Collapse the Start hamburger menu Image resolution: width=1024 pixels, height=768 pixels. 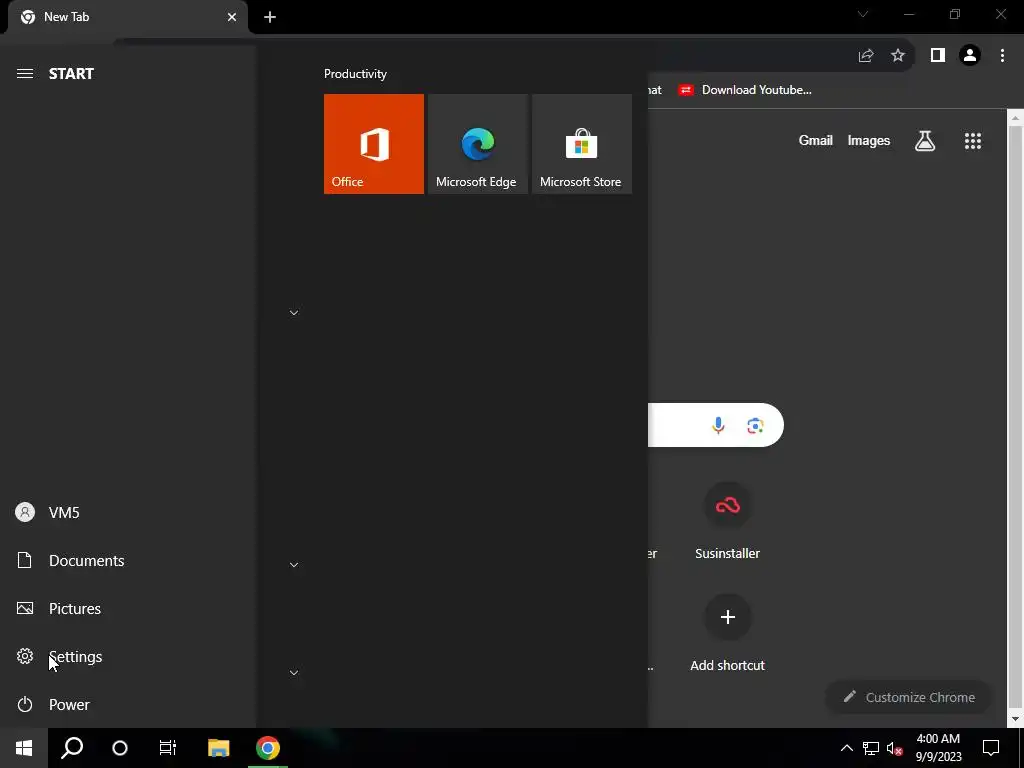click(25, 73)
